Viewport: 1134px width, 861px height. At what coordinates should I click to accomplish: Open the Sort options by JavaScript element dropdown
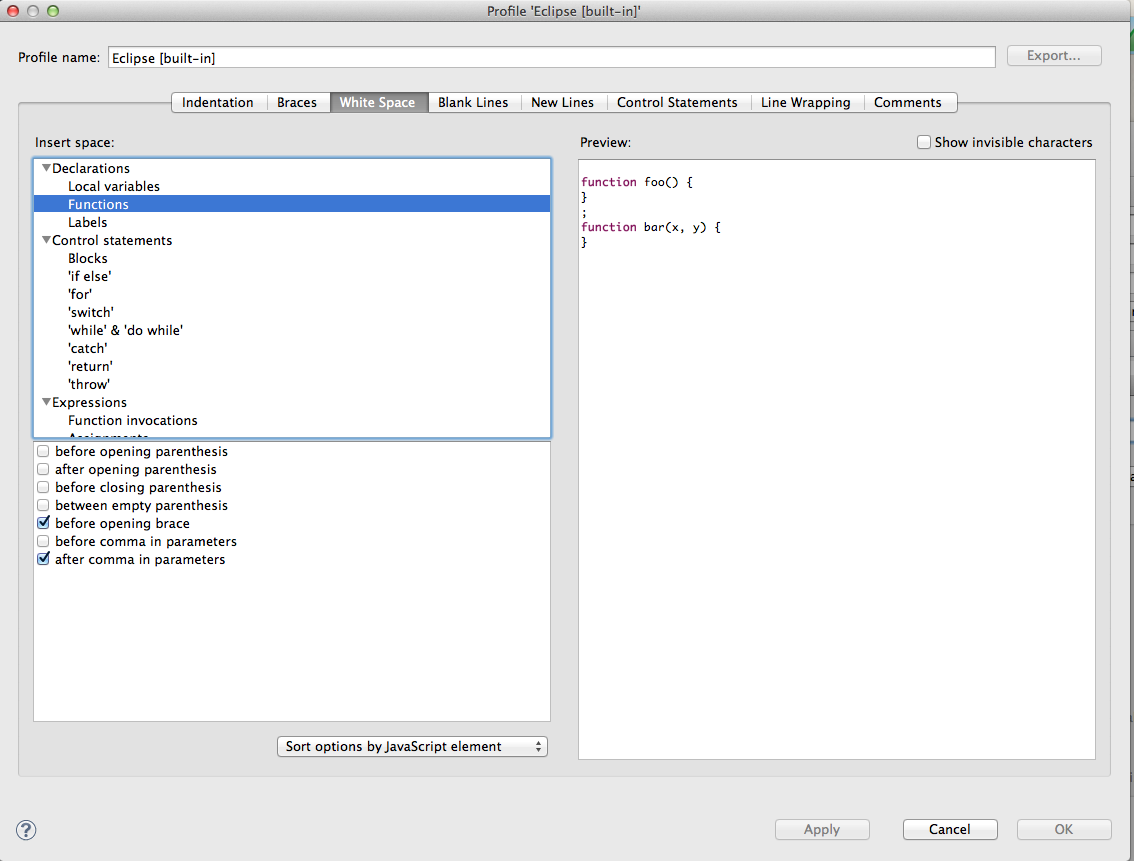coord(412,747)
